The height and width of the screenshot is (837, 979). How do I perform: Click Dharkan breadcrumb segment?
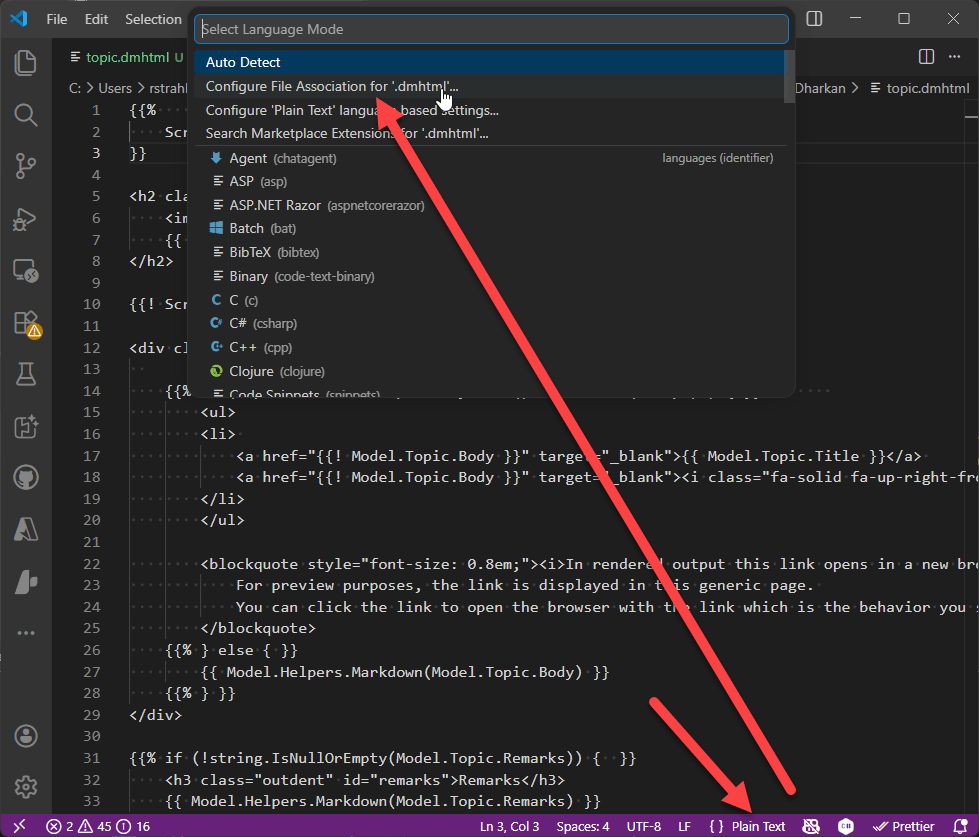(x=820, y=89)
